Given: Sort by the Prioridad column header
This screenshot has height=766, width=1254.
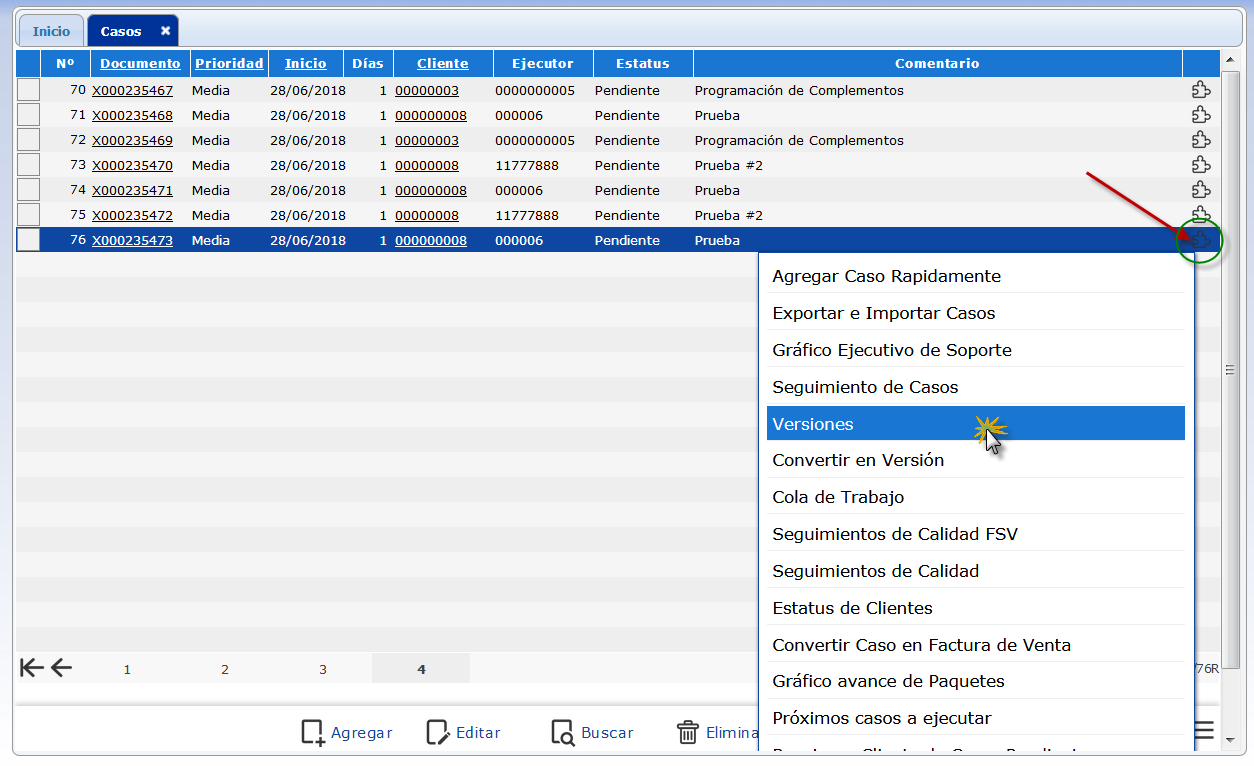Looking at the screenshot, I should pyautogui.click(x=229, y=63).
